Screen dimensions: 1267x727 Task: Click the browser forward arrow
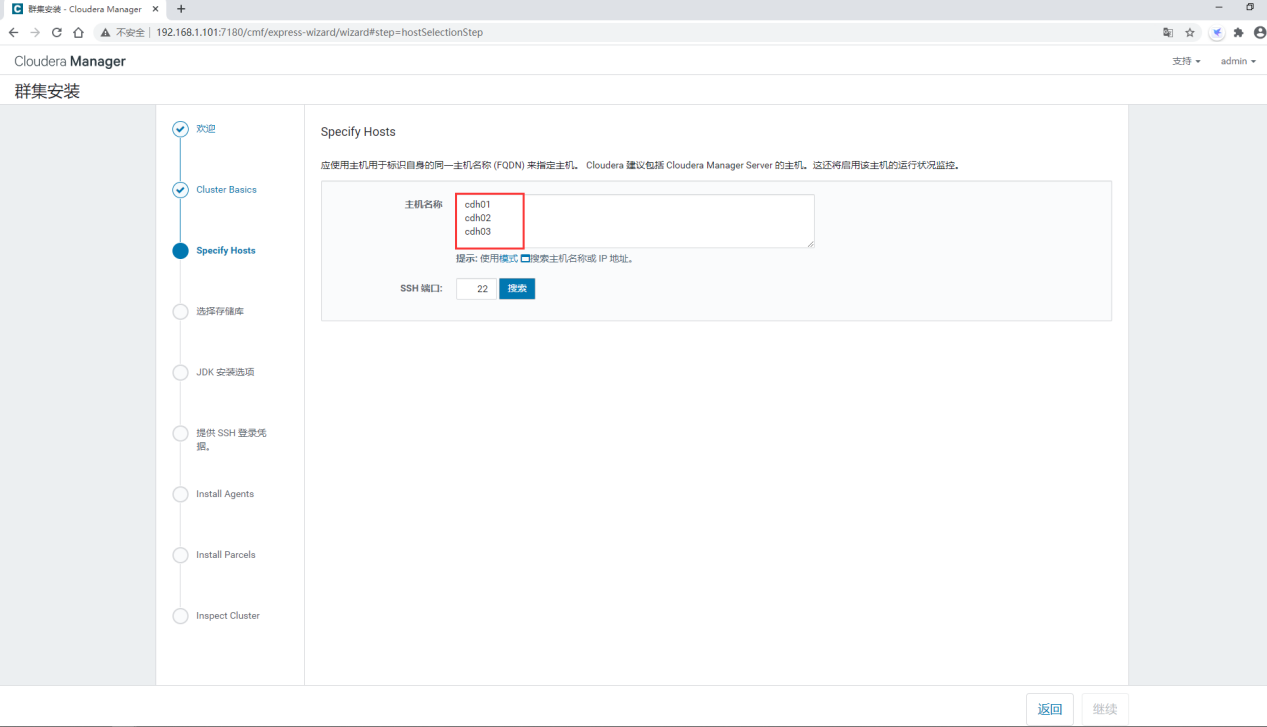tap(35, 32)
